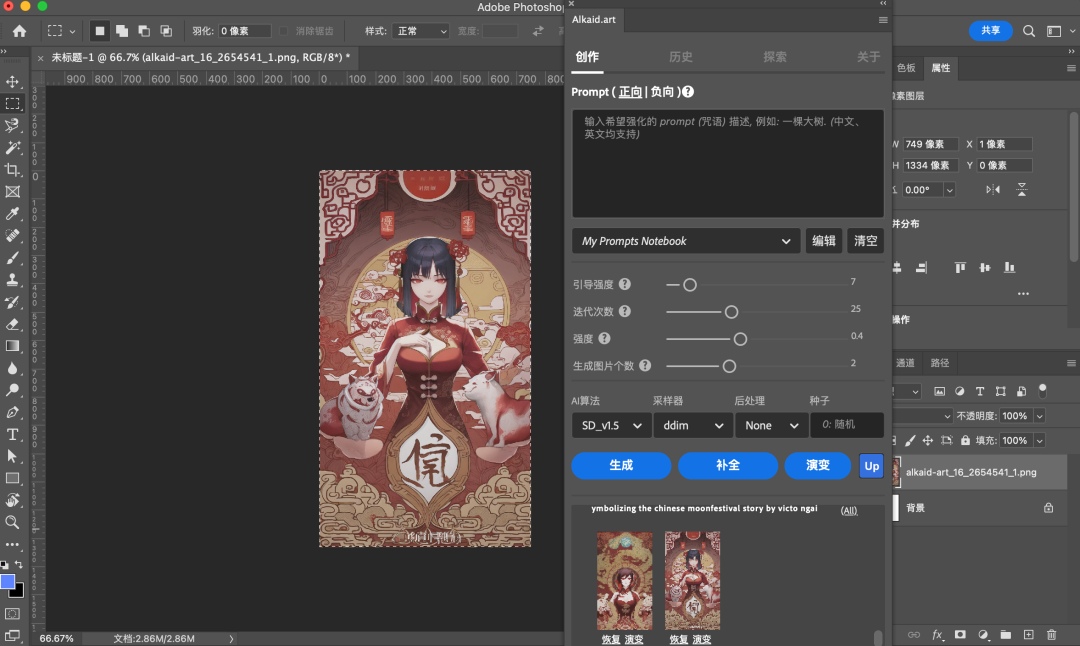Switch to the 属性 panel tab
1080x646 pixels.
click(x=941, y=68)
